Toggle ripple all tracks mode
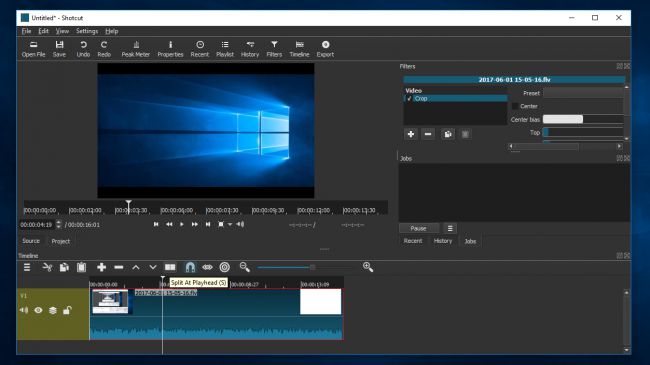The image size is (650, 365). coord(225,268)
